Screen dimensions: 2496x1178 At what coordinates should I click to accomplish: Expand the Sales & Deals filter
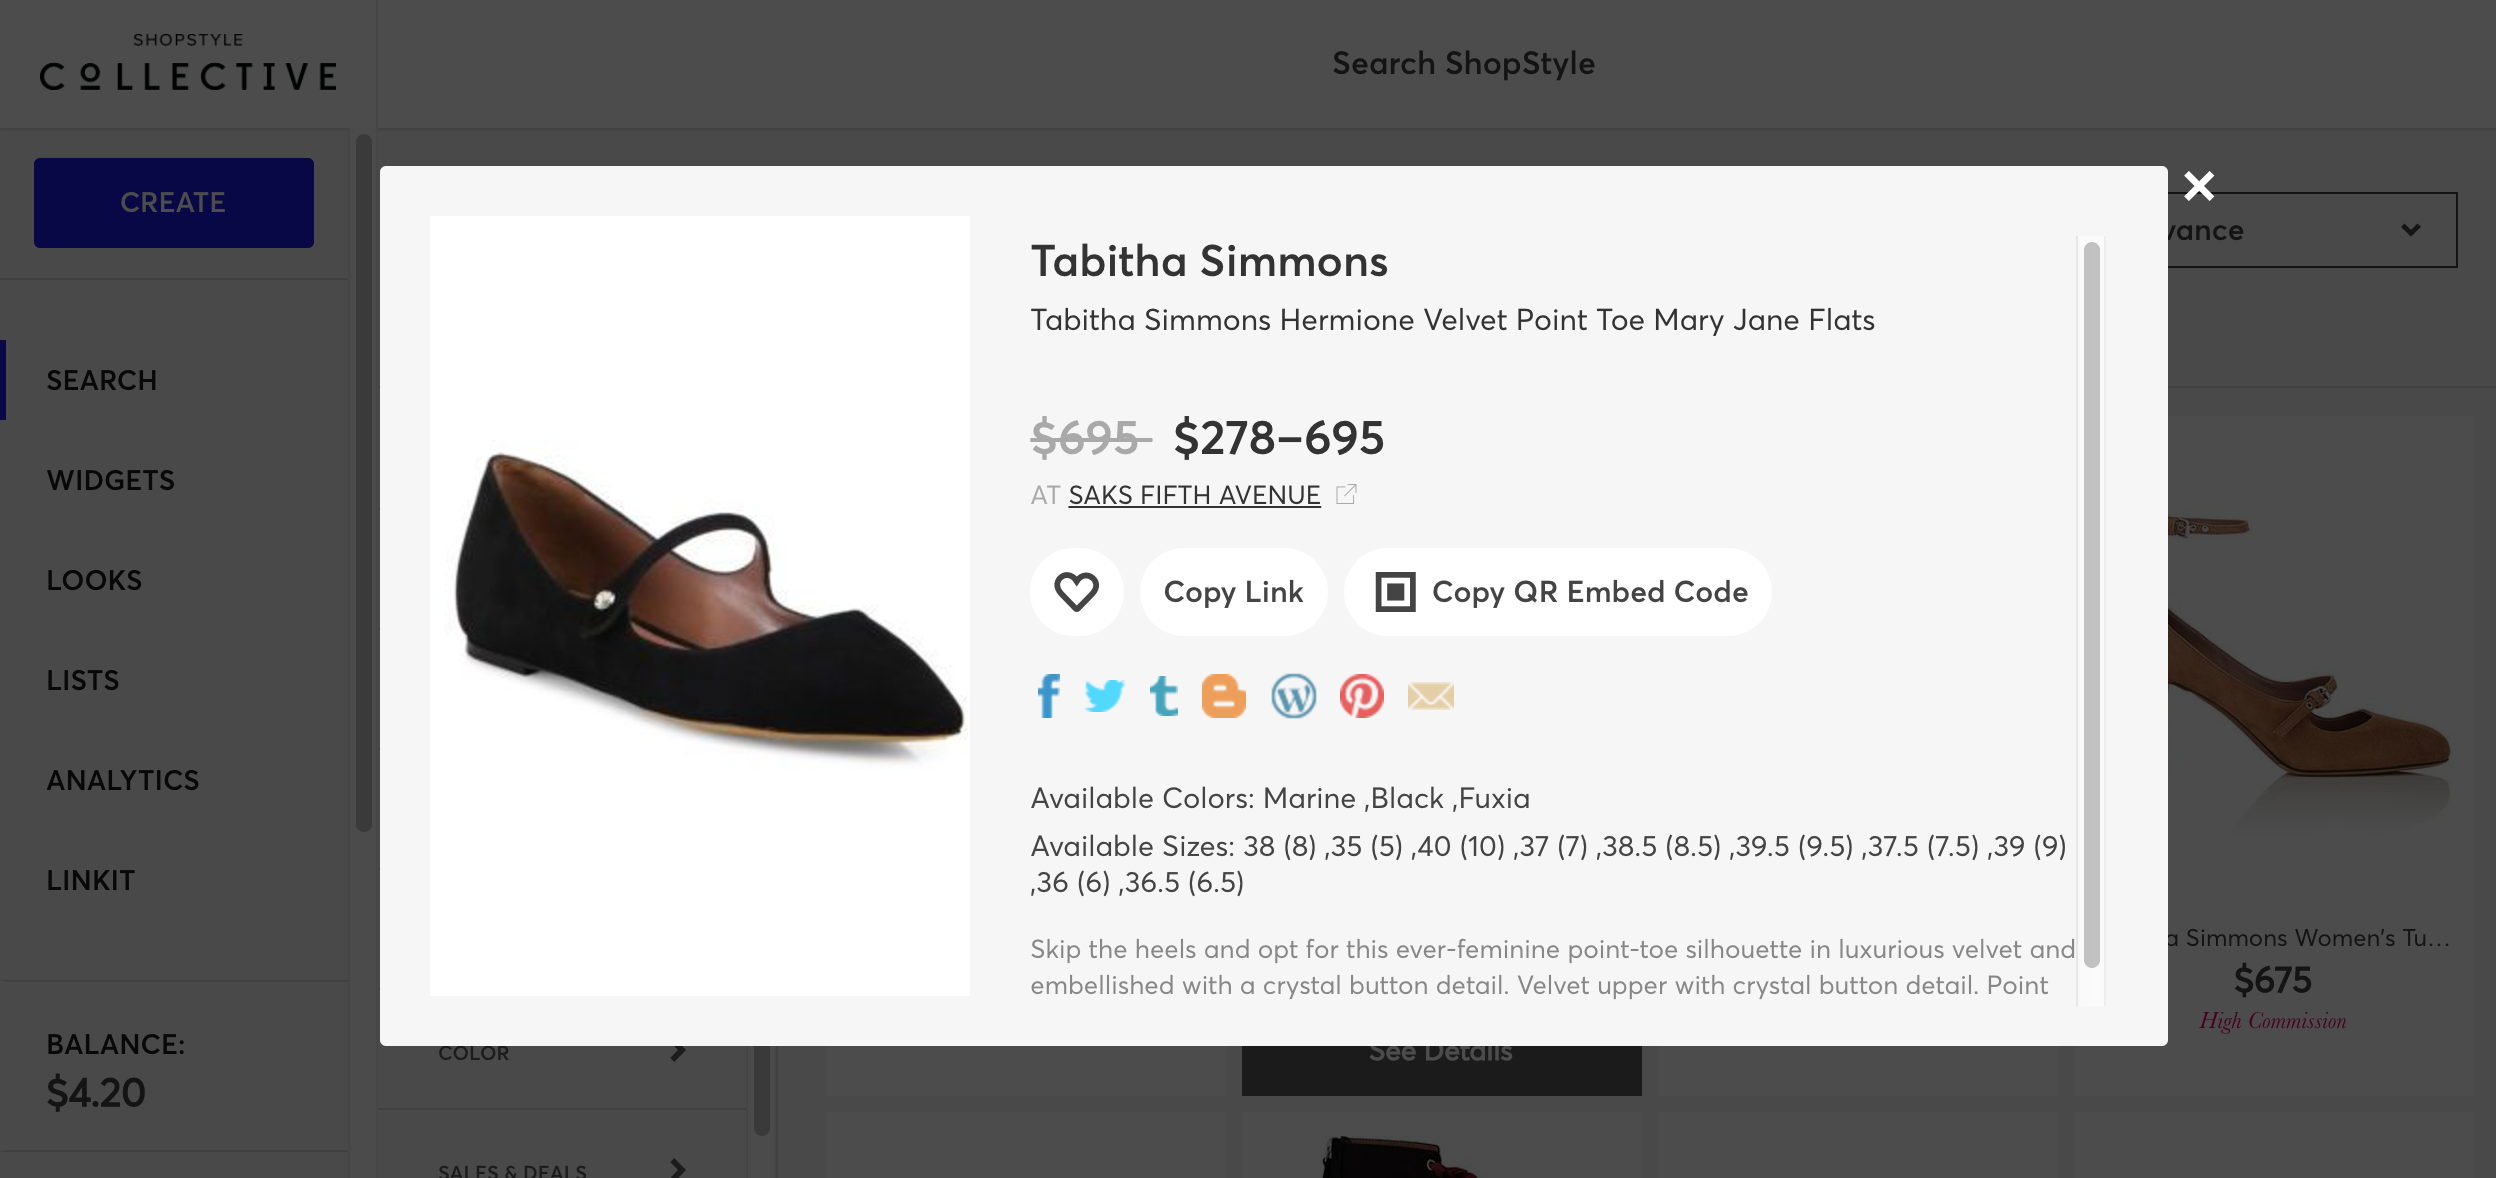click(562, 1168)
